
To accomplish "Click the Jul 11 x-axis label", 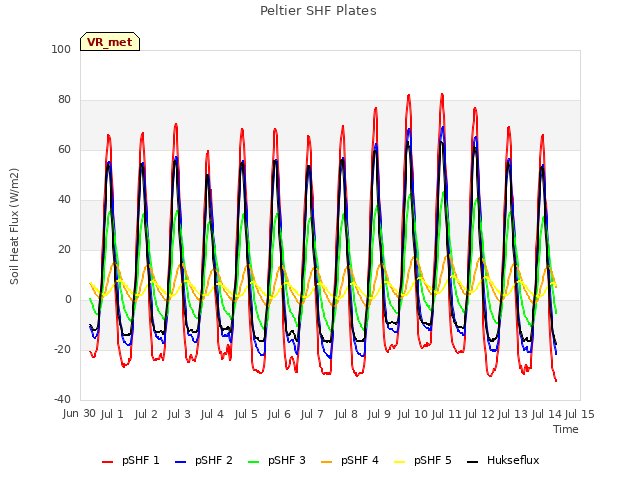I will point(446,414).
